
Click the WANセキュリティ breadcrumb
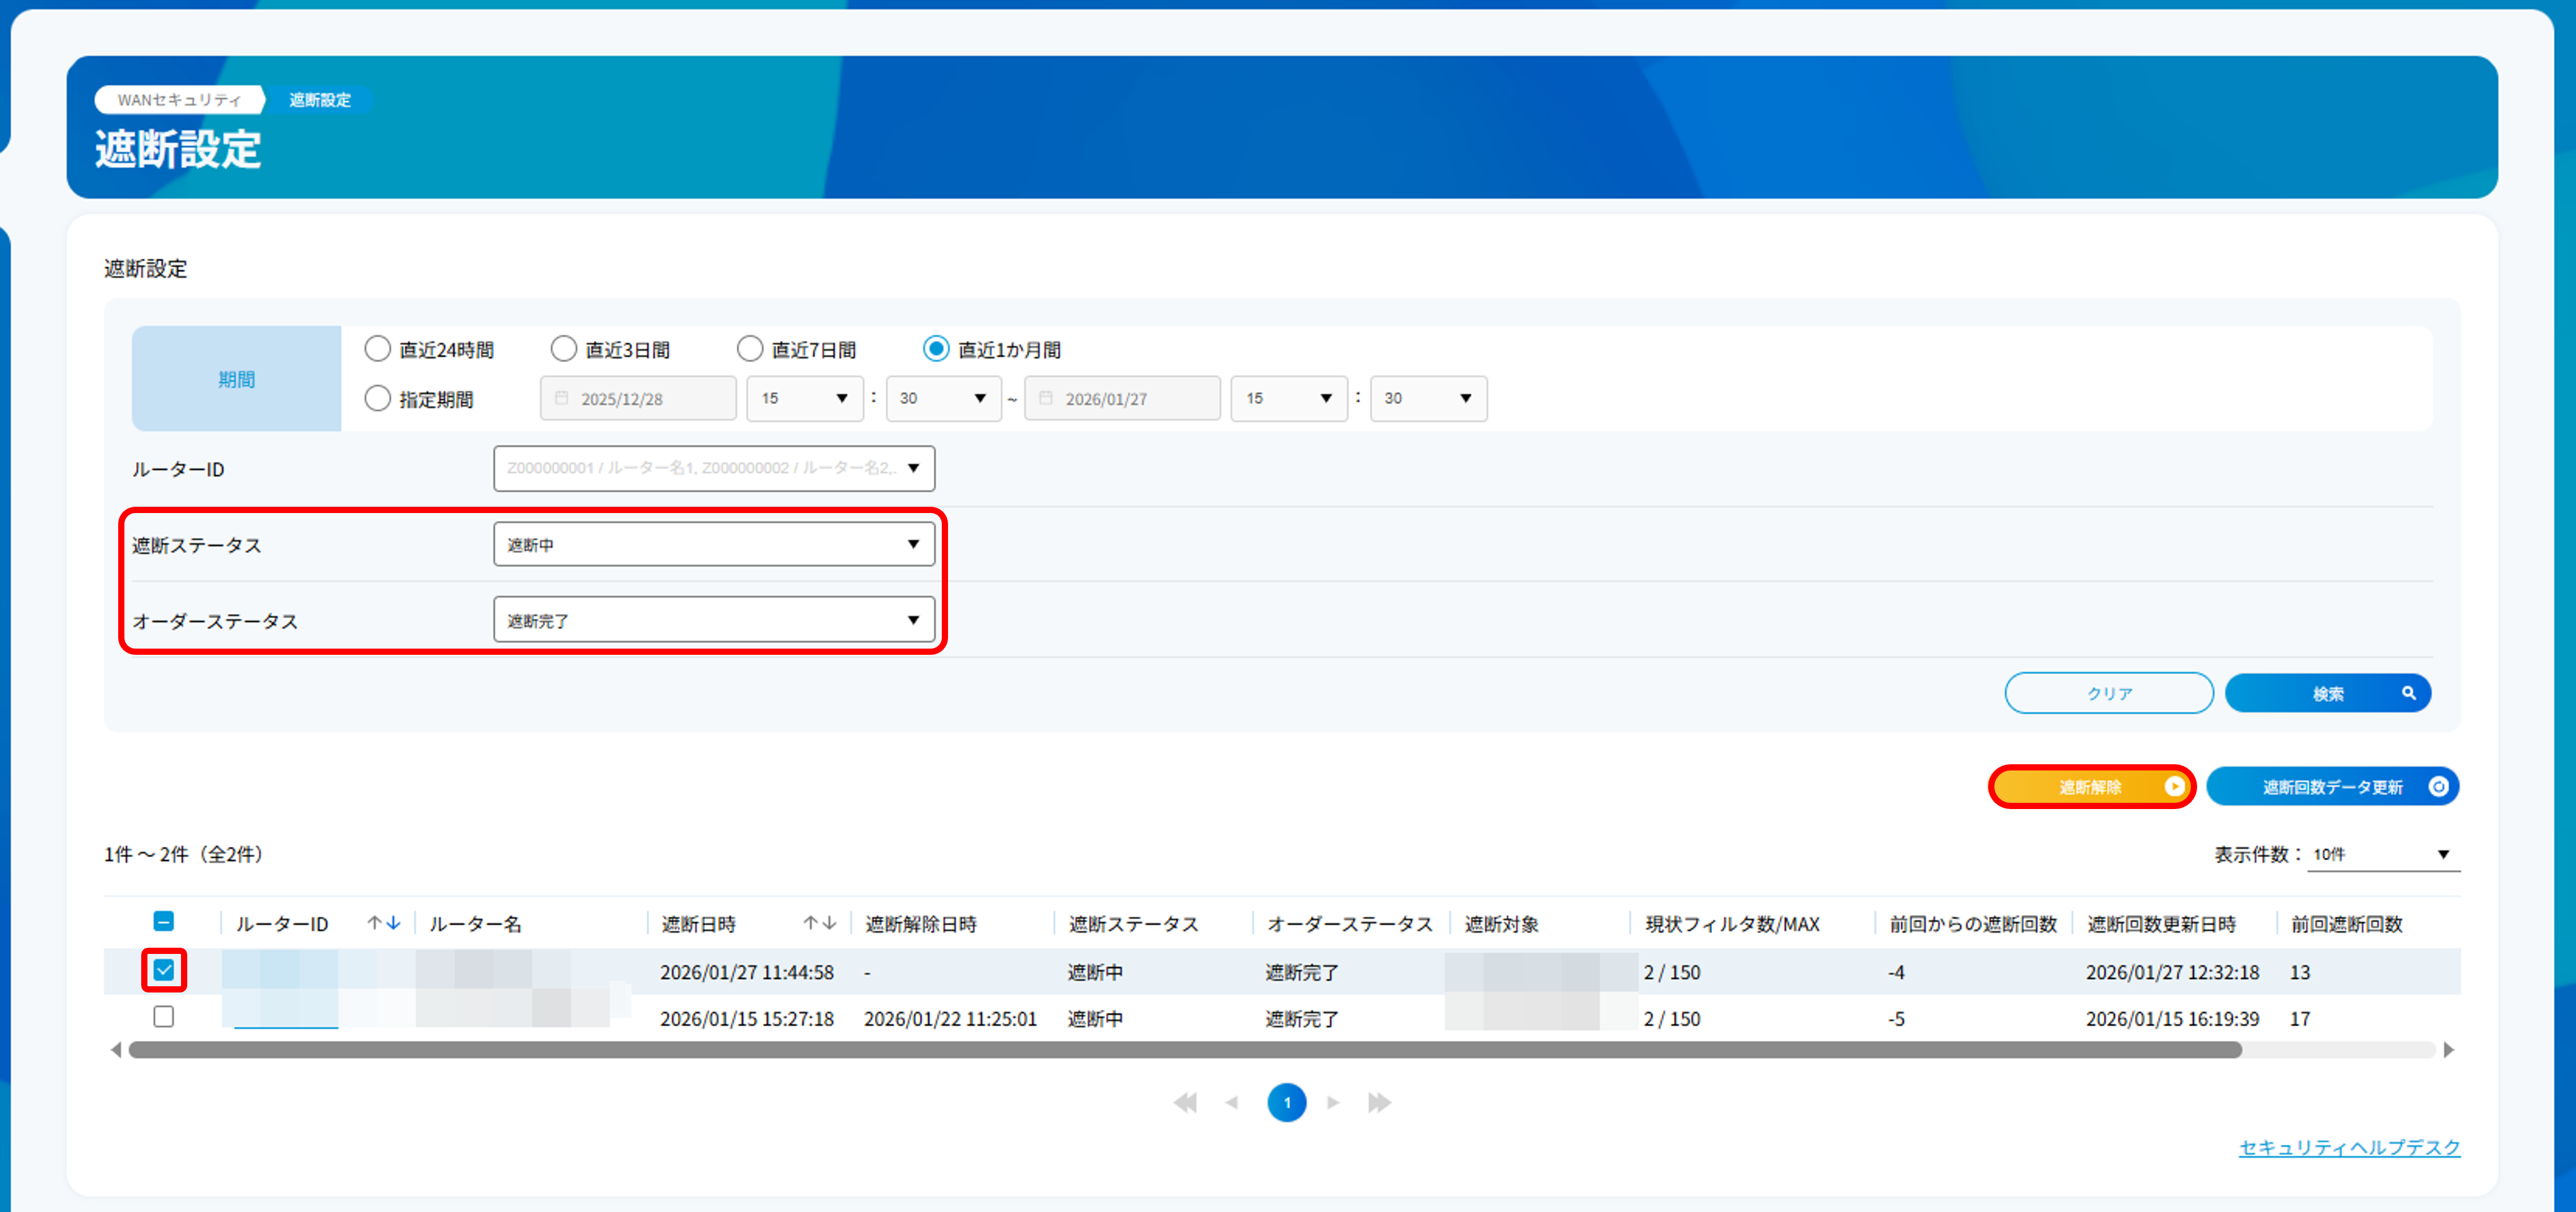[x=179, y=100]
